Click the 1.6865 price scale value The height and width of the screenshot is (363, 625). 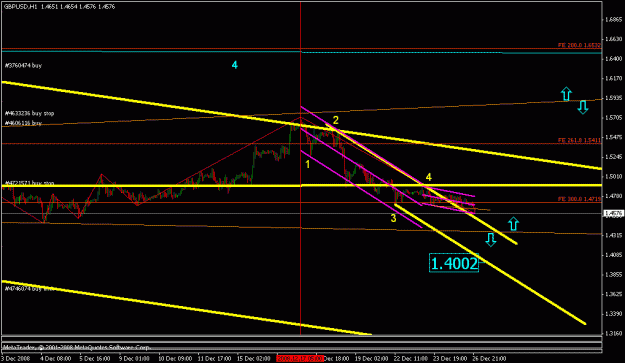coord(614,20)
